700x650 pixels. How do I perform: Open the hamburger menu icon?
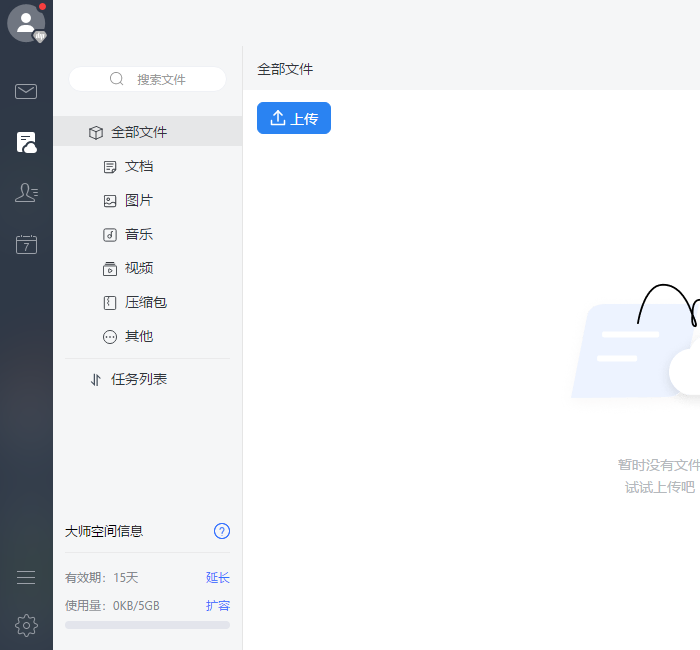pos(26,577)
